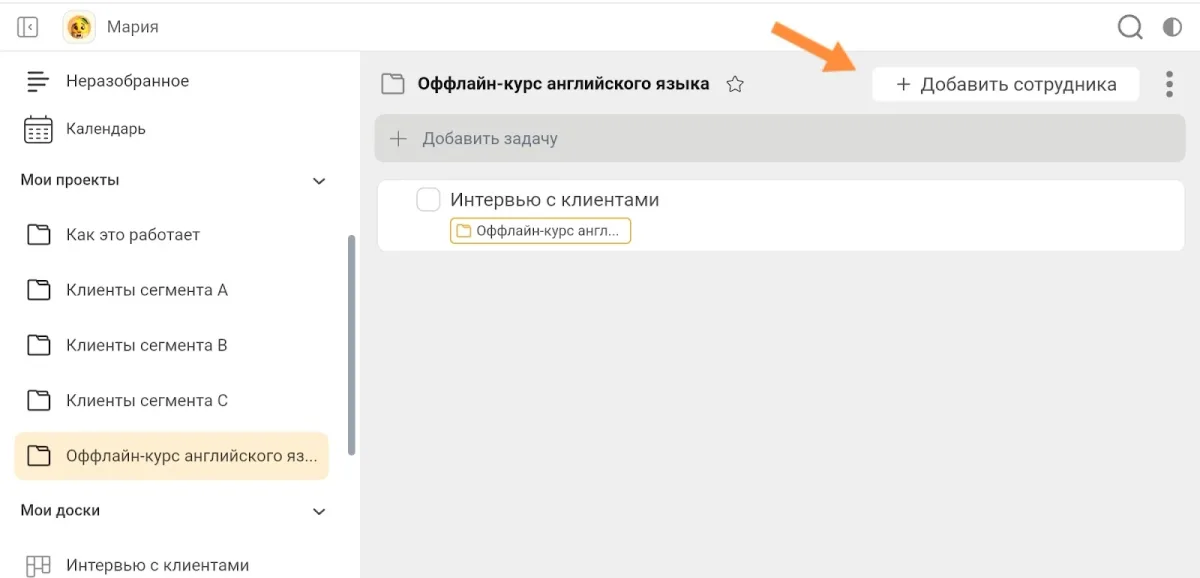Select the Клиенты сегмента B project
This screenshot has height=578, width=1200.
pos(146,345)
